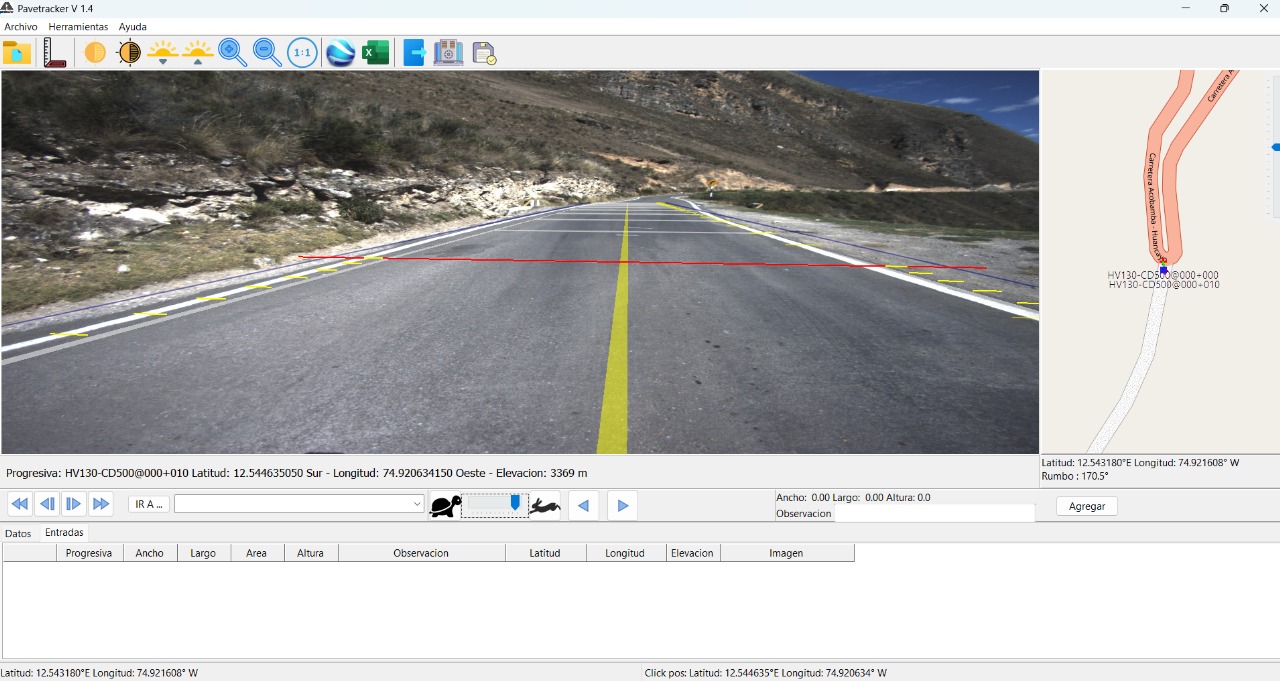This screenshot has height=681, width=1280.
Task: Expand the progresiva combo box dropdown
Action: coord(417,505)
